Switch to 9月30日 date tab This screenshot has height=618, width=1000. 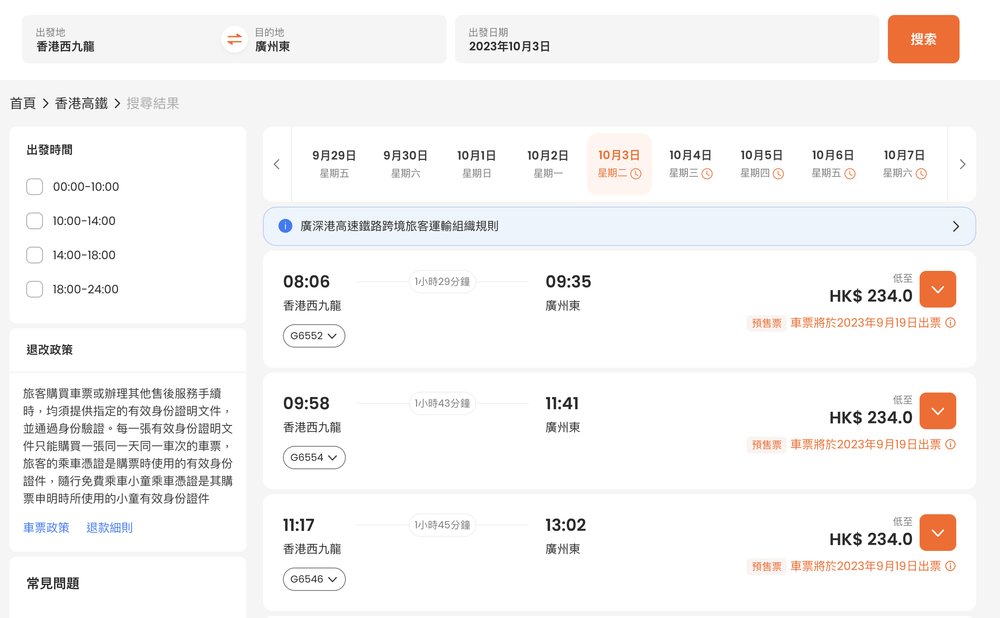(405, 163)
